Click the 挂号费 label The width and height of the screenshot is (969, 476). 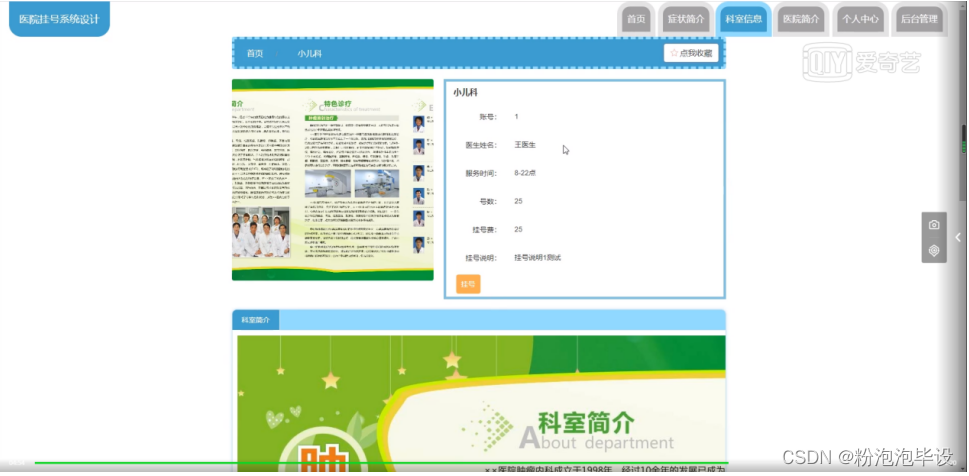tap(484, 230)
